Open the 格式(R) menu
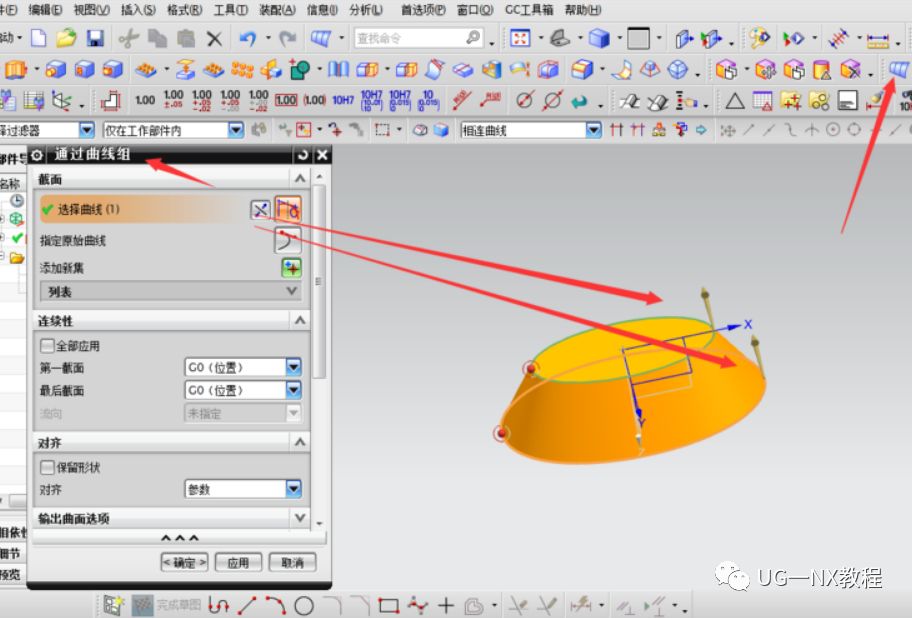 pyautogui.click(x=184, y=9)
